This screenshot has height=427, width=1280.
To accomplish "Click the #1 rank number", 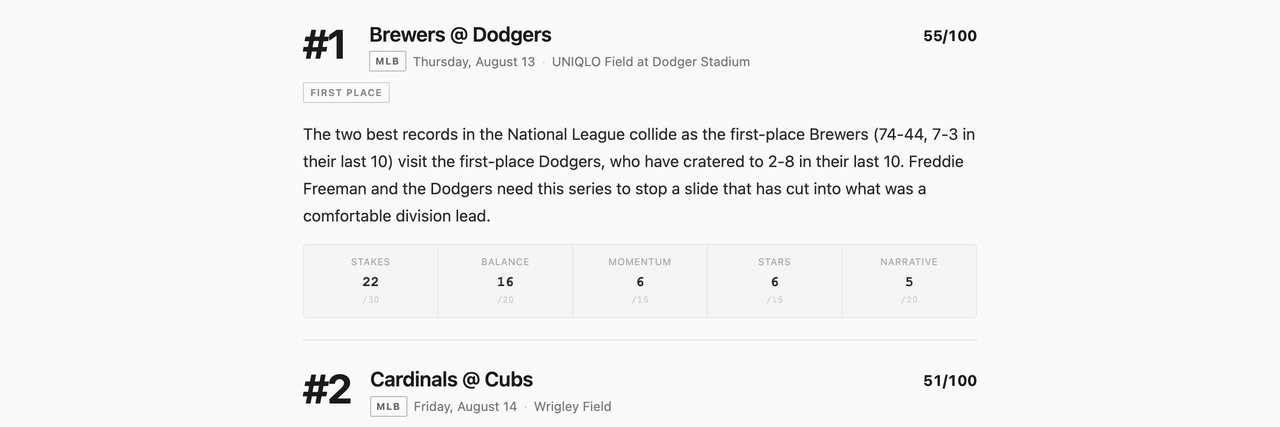I will (324, 45).
